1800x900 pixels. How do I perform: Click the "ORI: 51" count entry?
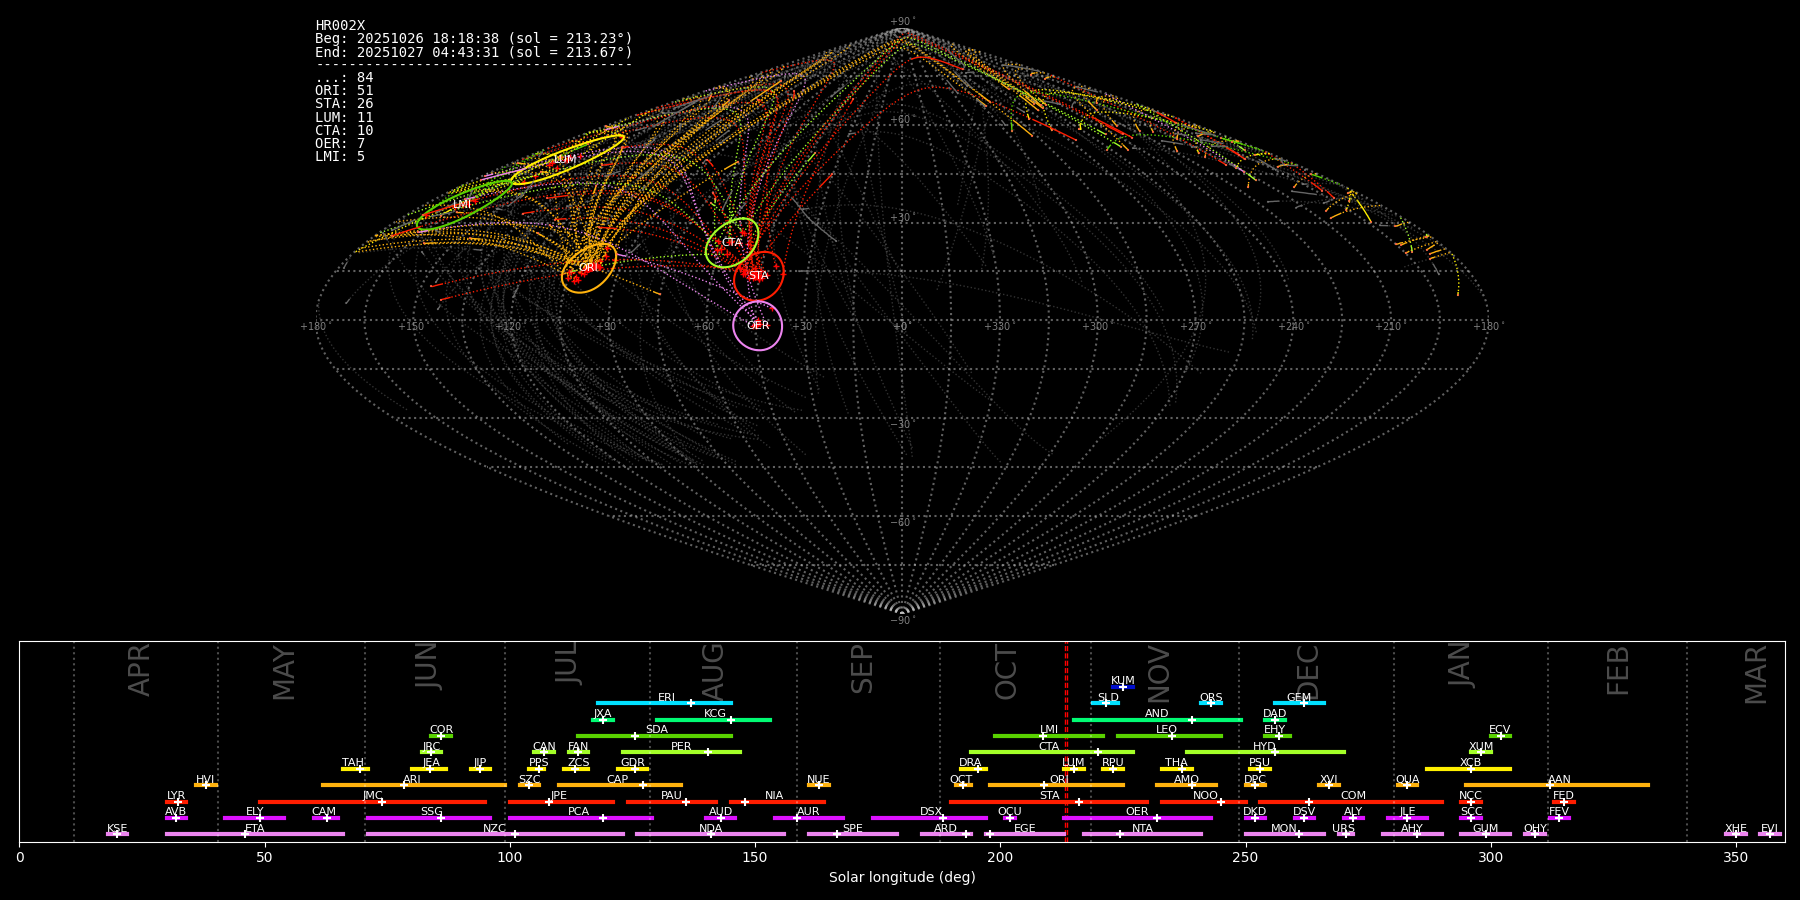click(344, 91)
